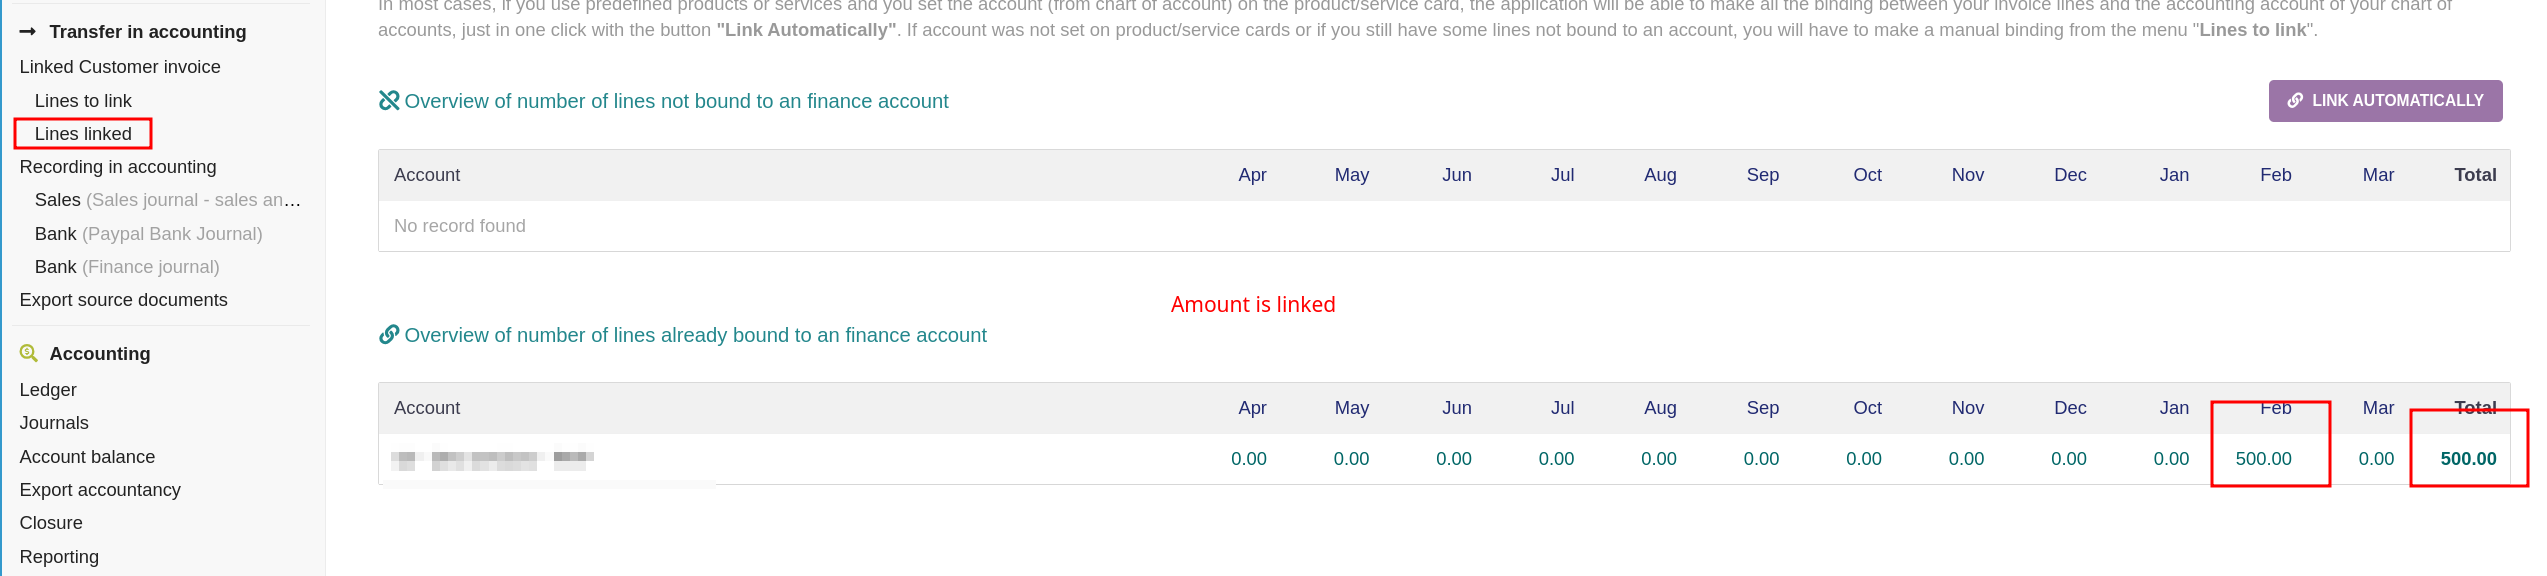Open Linked Customer invoice section
The height and width of the screenshot is (576, 2547).
[120, 67]
